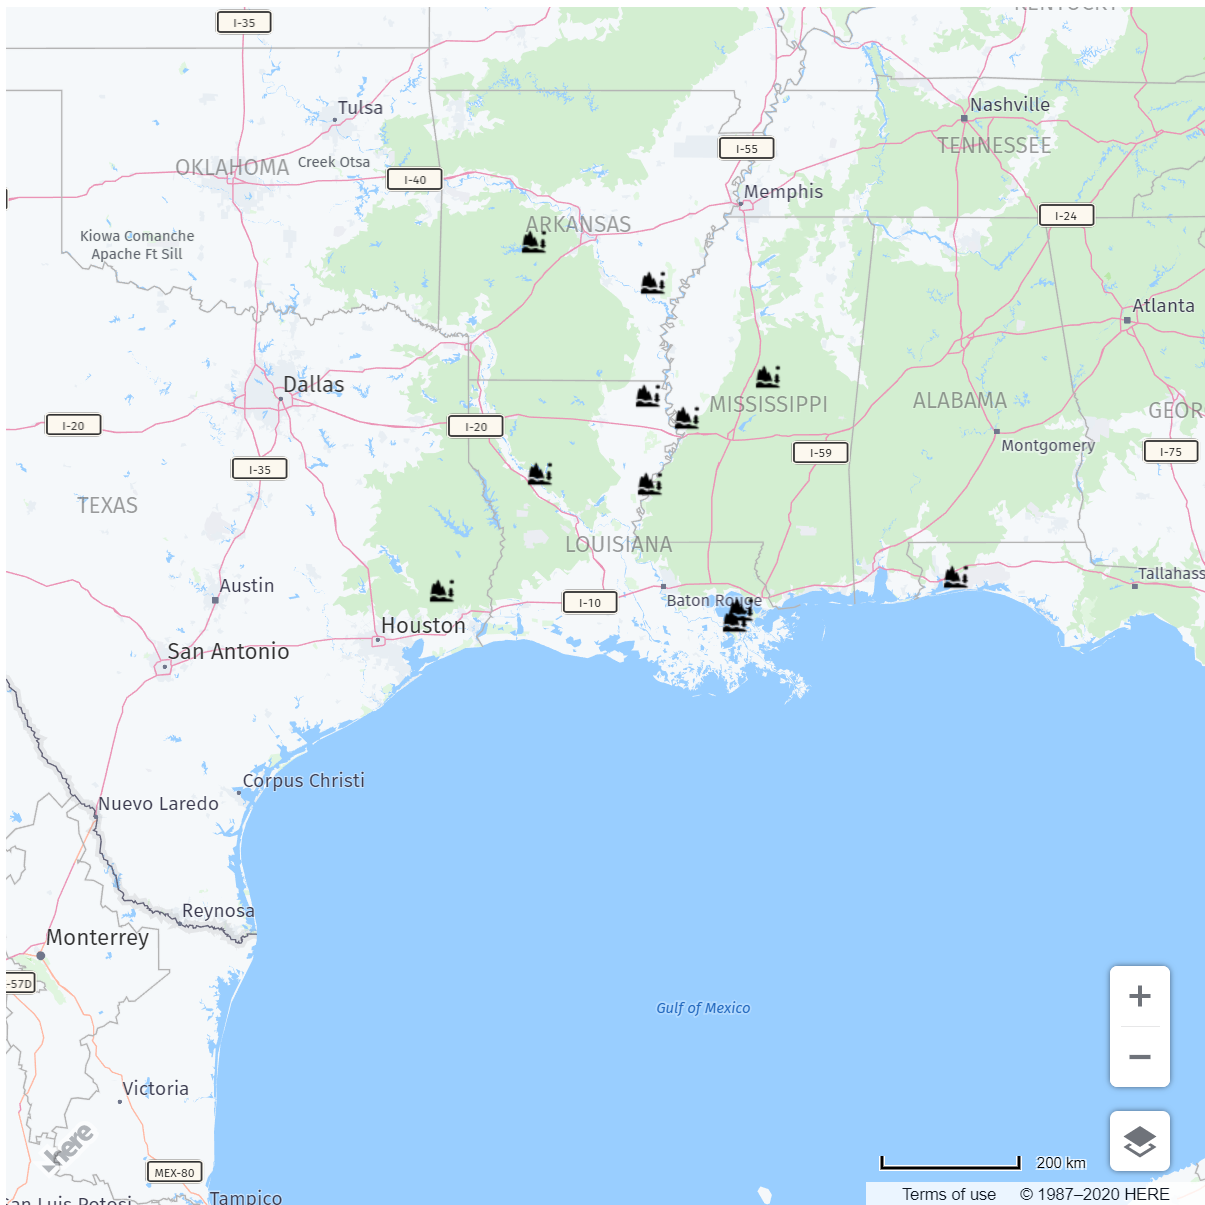This screenshot has width=1205, height=1205.
Task: Select the forest marker beside ARKANSAS label
Action: [534, 241]
